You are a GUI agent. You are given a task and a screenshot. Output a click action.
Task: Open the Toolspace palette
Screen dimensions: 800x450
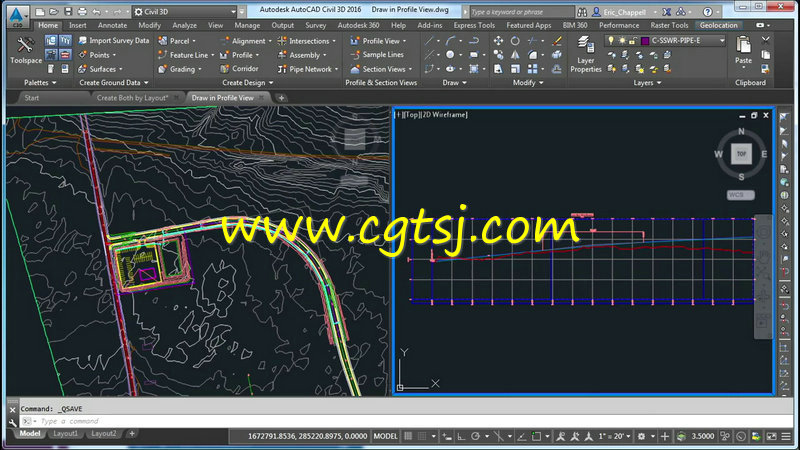tap(25, 50)
